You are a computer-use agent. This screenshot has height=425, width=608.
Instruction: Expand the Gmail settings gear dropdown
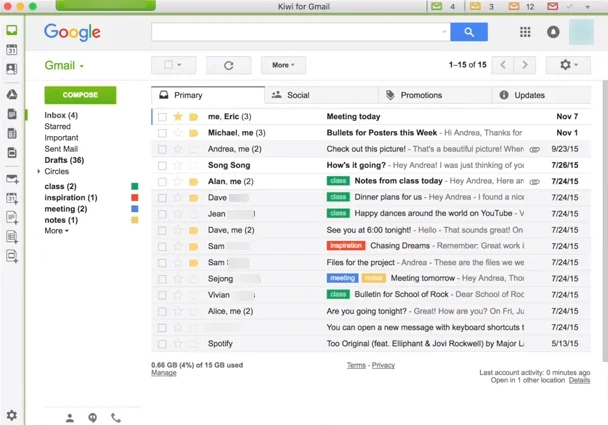click(x=569, y=65)
